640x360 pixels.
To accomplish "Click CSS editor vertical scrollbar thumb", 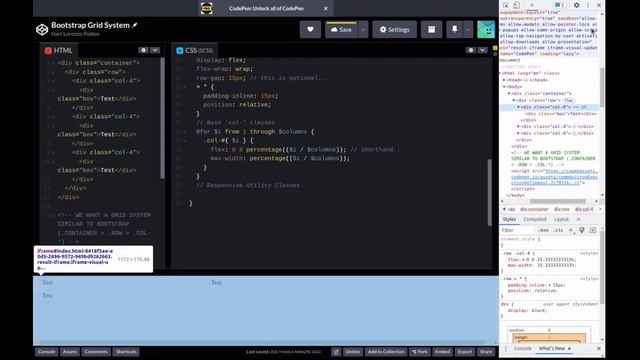I will pos(490,192).
